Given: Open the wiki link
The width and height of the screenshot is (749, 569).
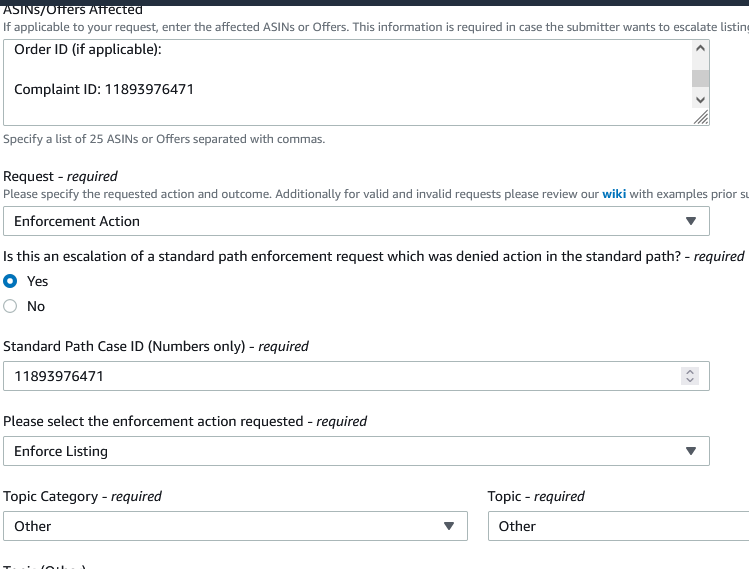Looking at the screenshot, I should (x=614, y=194).
